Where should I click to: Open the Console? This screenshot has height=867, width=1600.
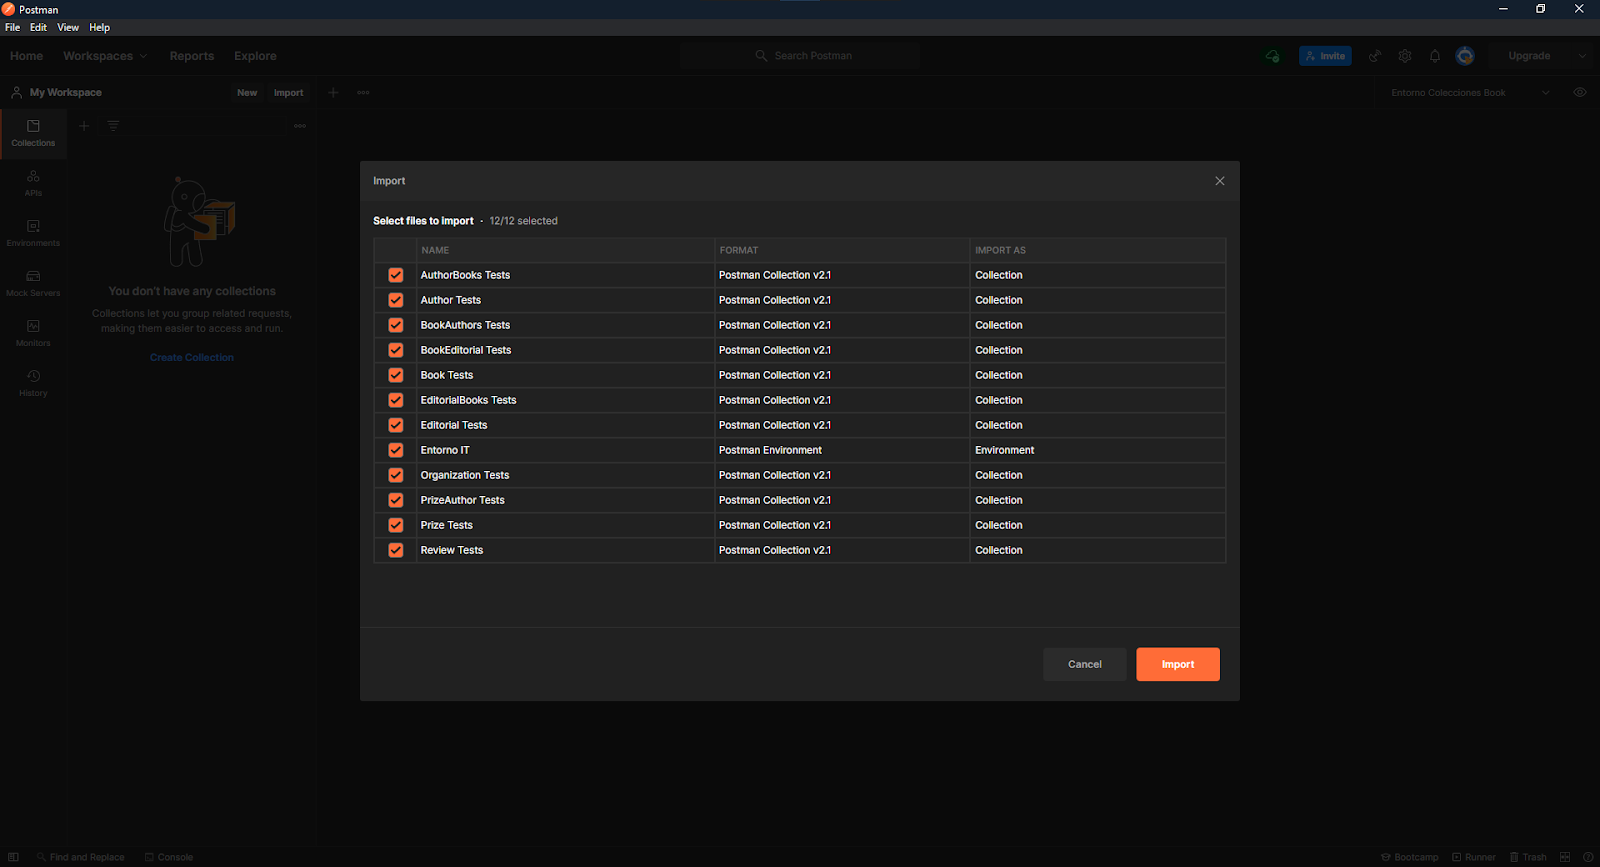coord(169,857)
